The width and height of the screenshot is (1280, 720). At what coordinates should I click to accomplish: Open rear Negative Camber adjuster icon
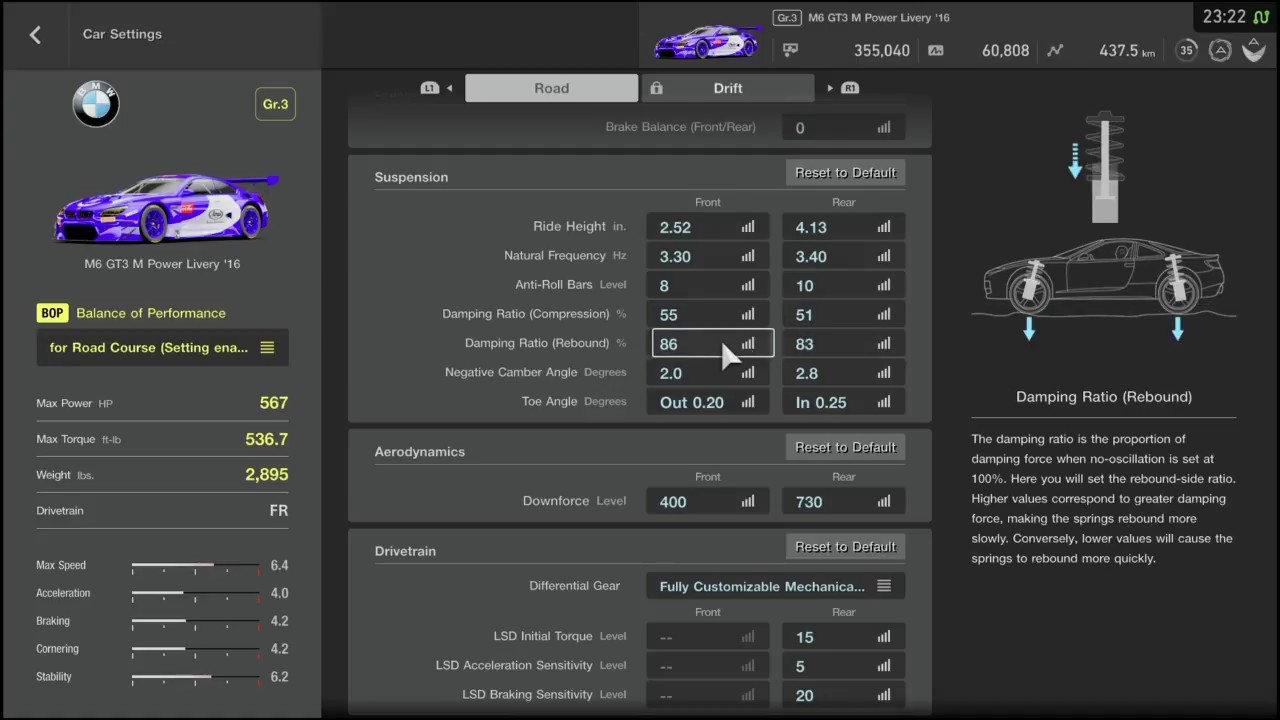pos(884,373)
